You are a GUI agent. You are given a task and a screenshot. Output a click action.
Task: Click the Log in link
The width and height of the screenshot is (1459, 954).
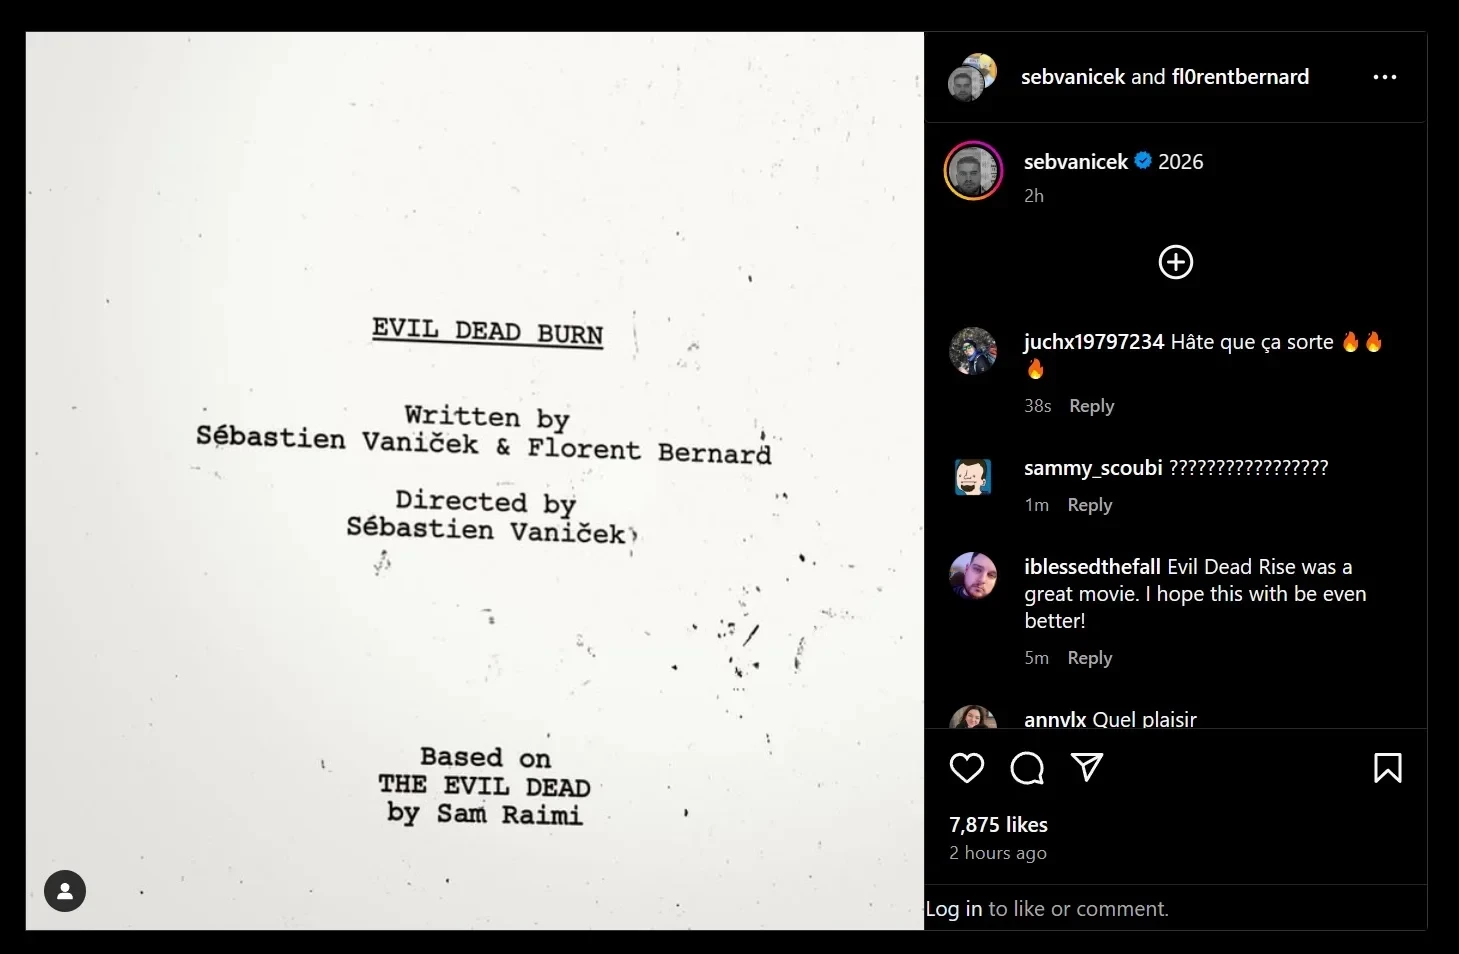954,909
